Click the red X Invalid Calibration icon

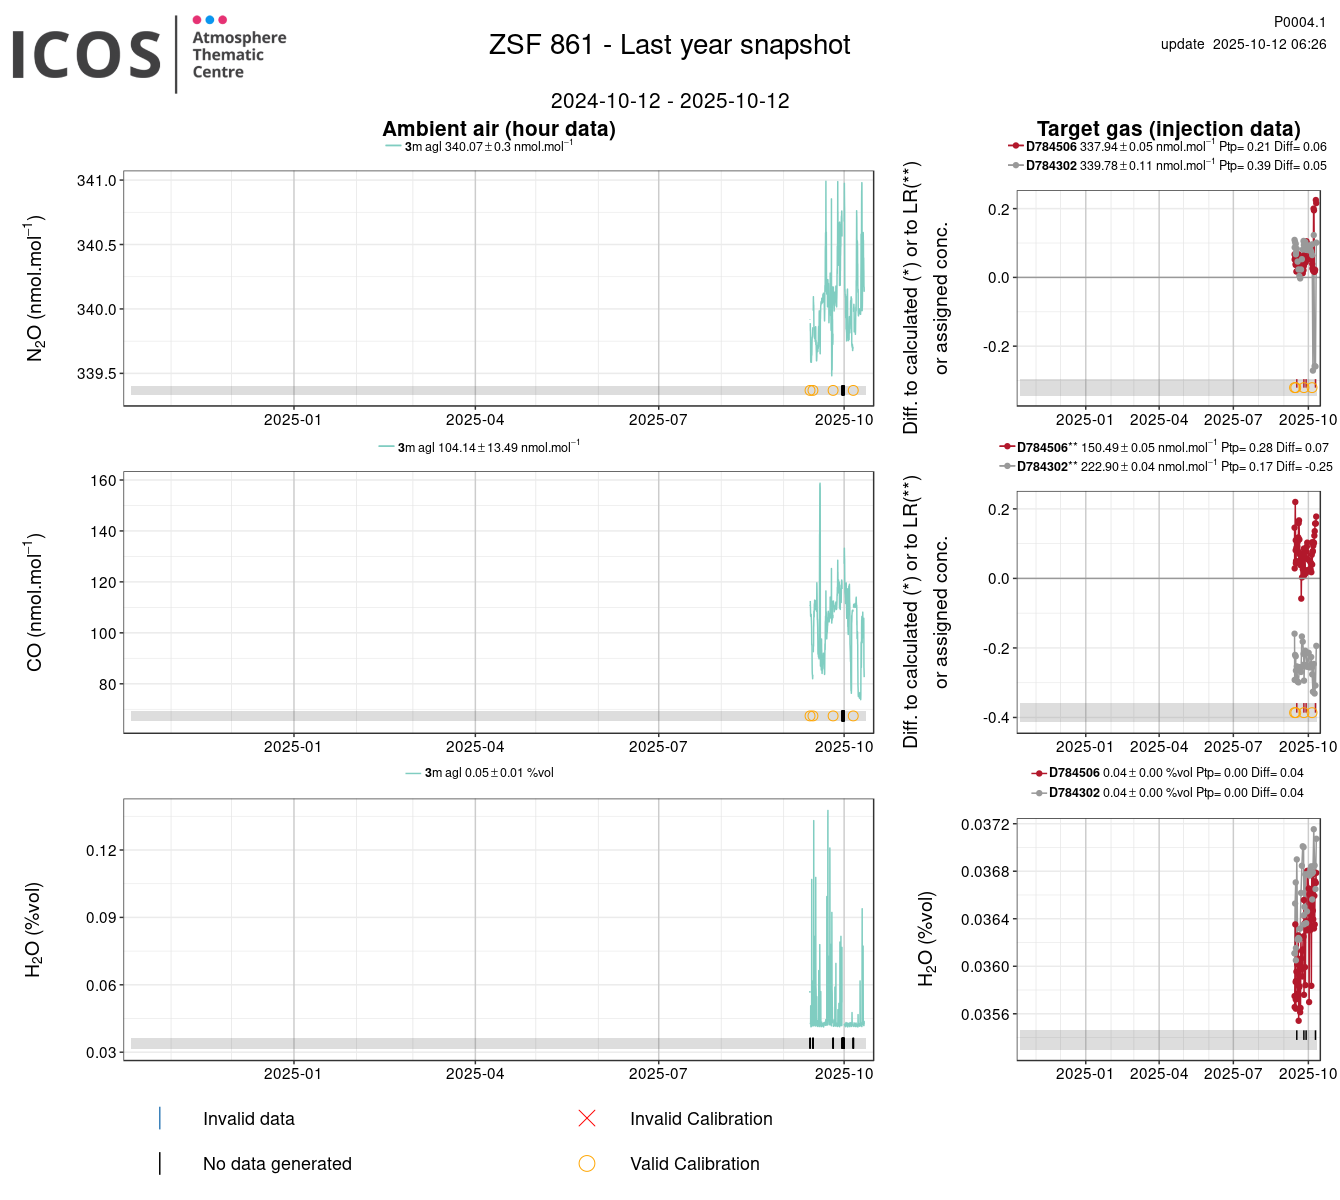click(587, 1118)
